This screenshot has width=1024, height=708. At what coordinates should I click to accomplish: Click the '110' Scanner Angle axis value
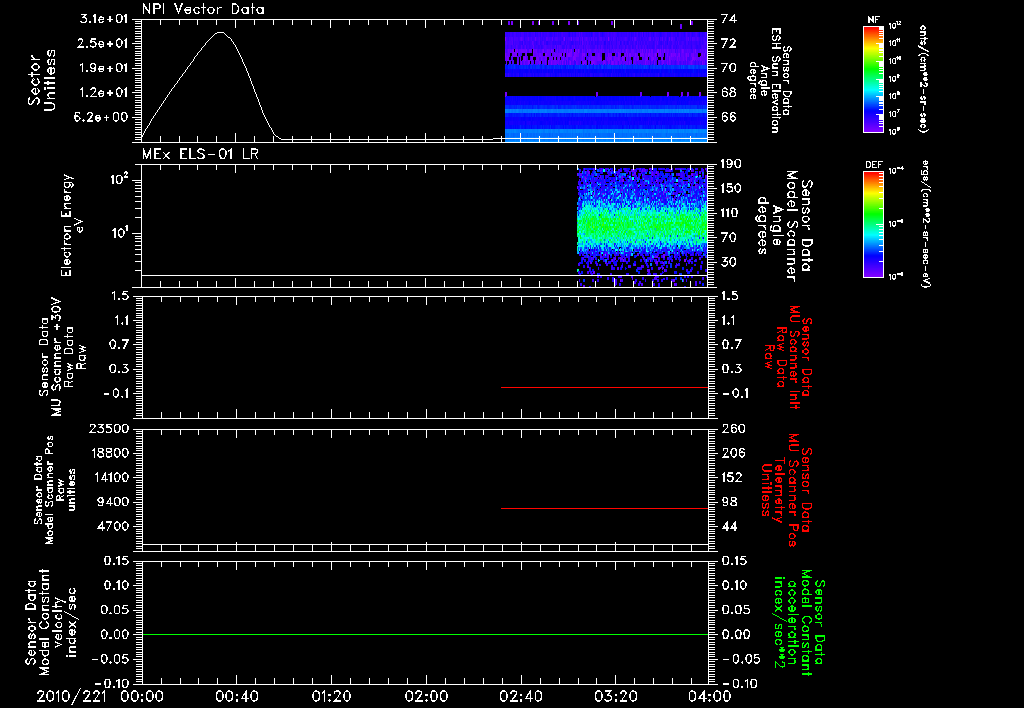click(731, 213)
